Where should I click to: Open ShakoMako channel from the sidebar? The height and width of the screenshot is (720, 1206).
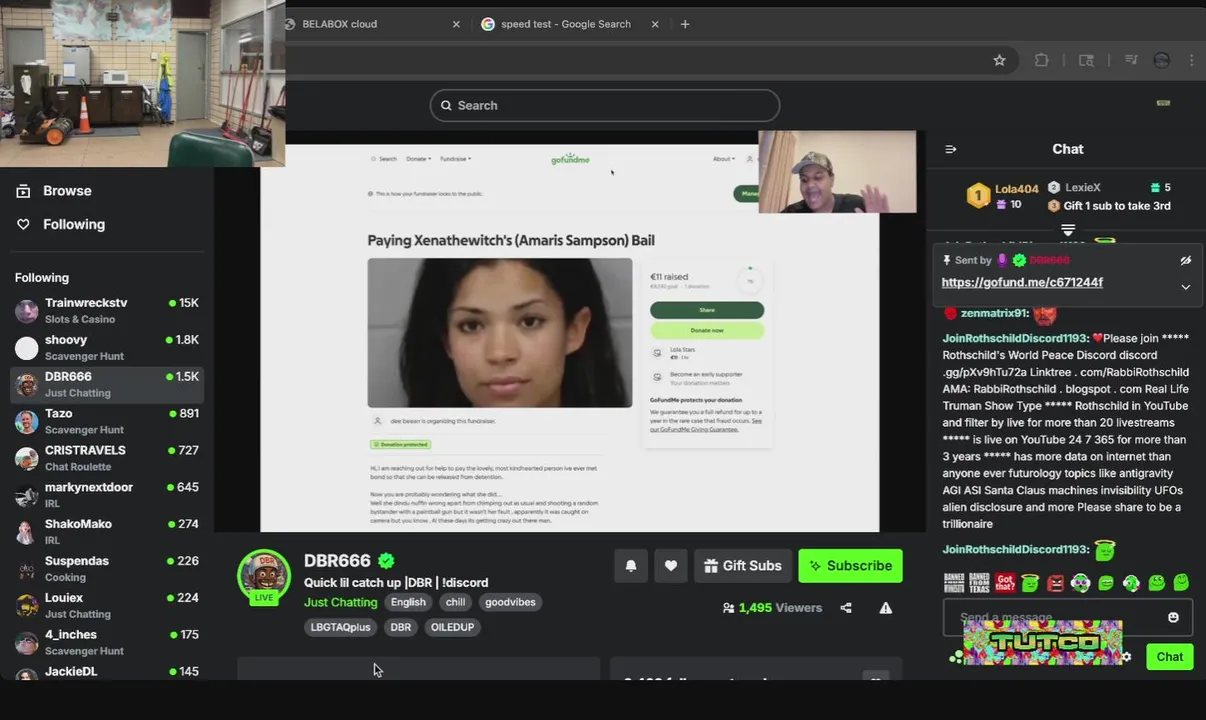[x=107, y=532]
